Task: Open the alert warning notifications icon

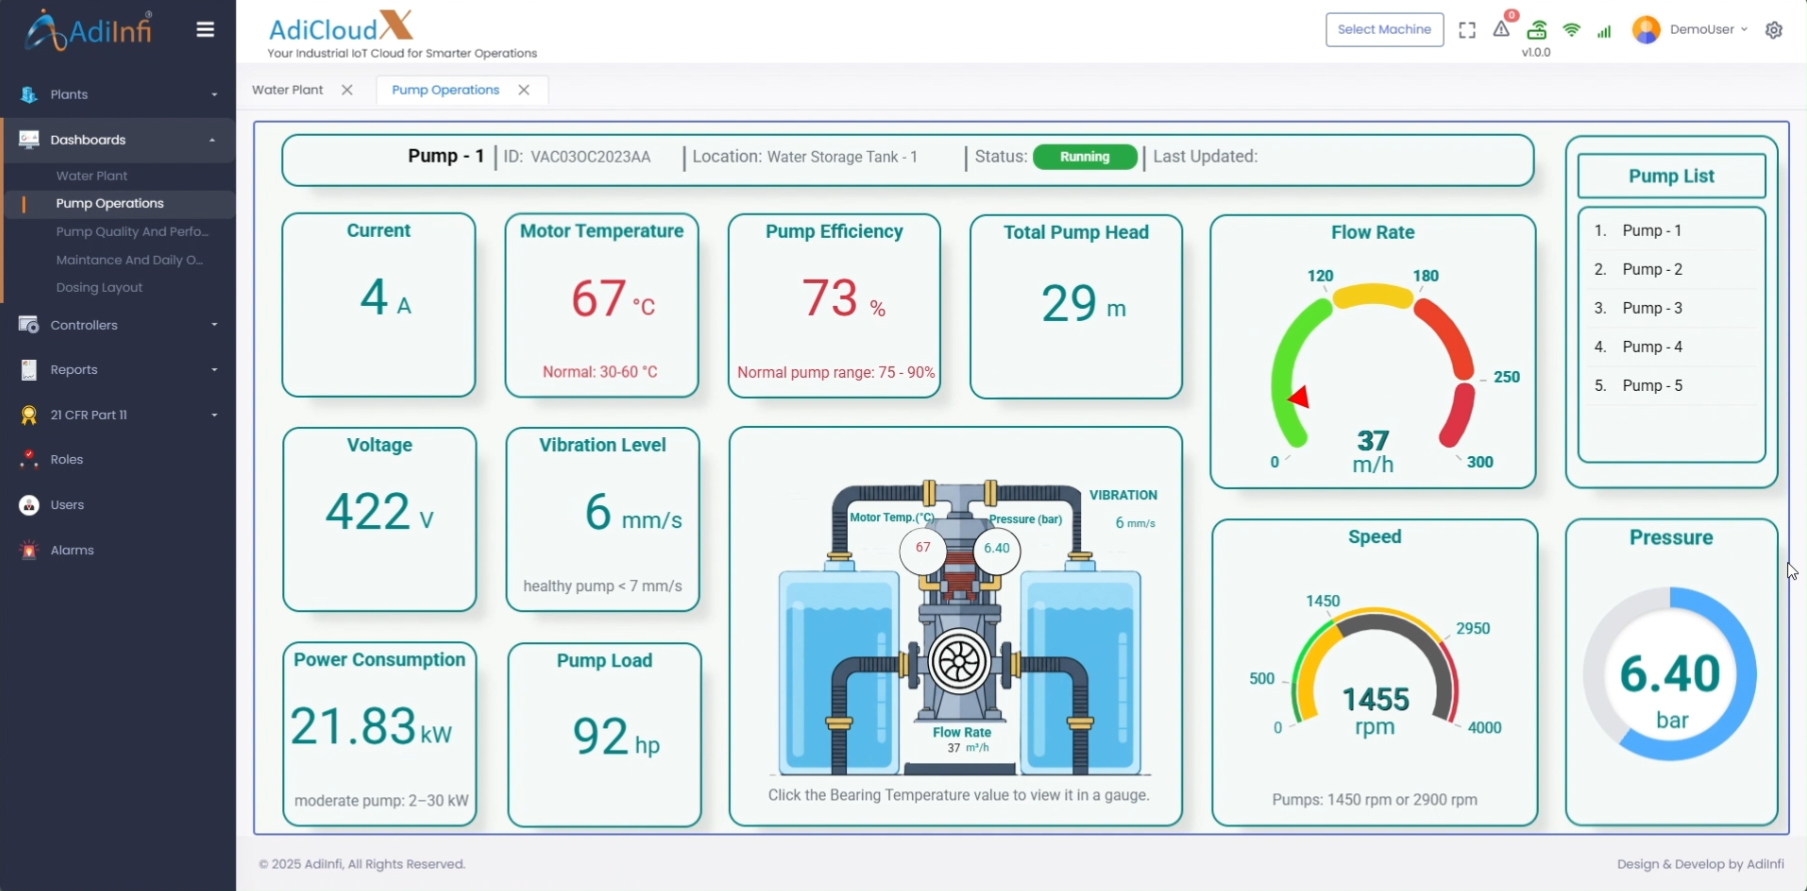Action: [1501, 29]
